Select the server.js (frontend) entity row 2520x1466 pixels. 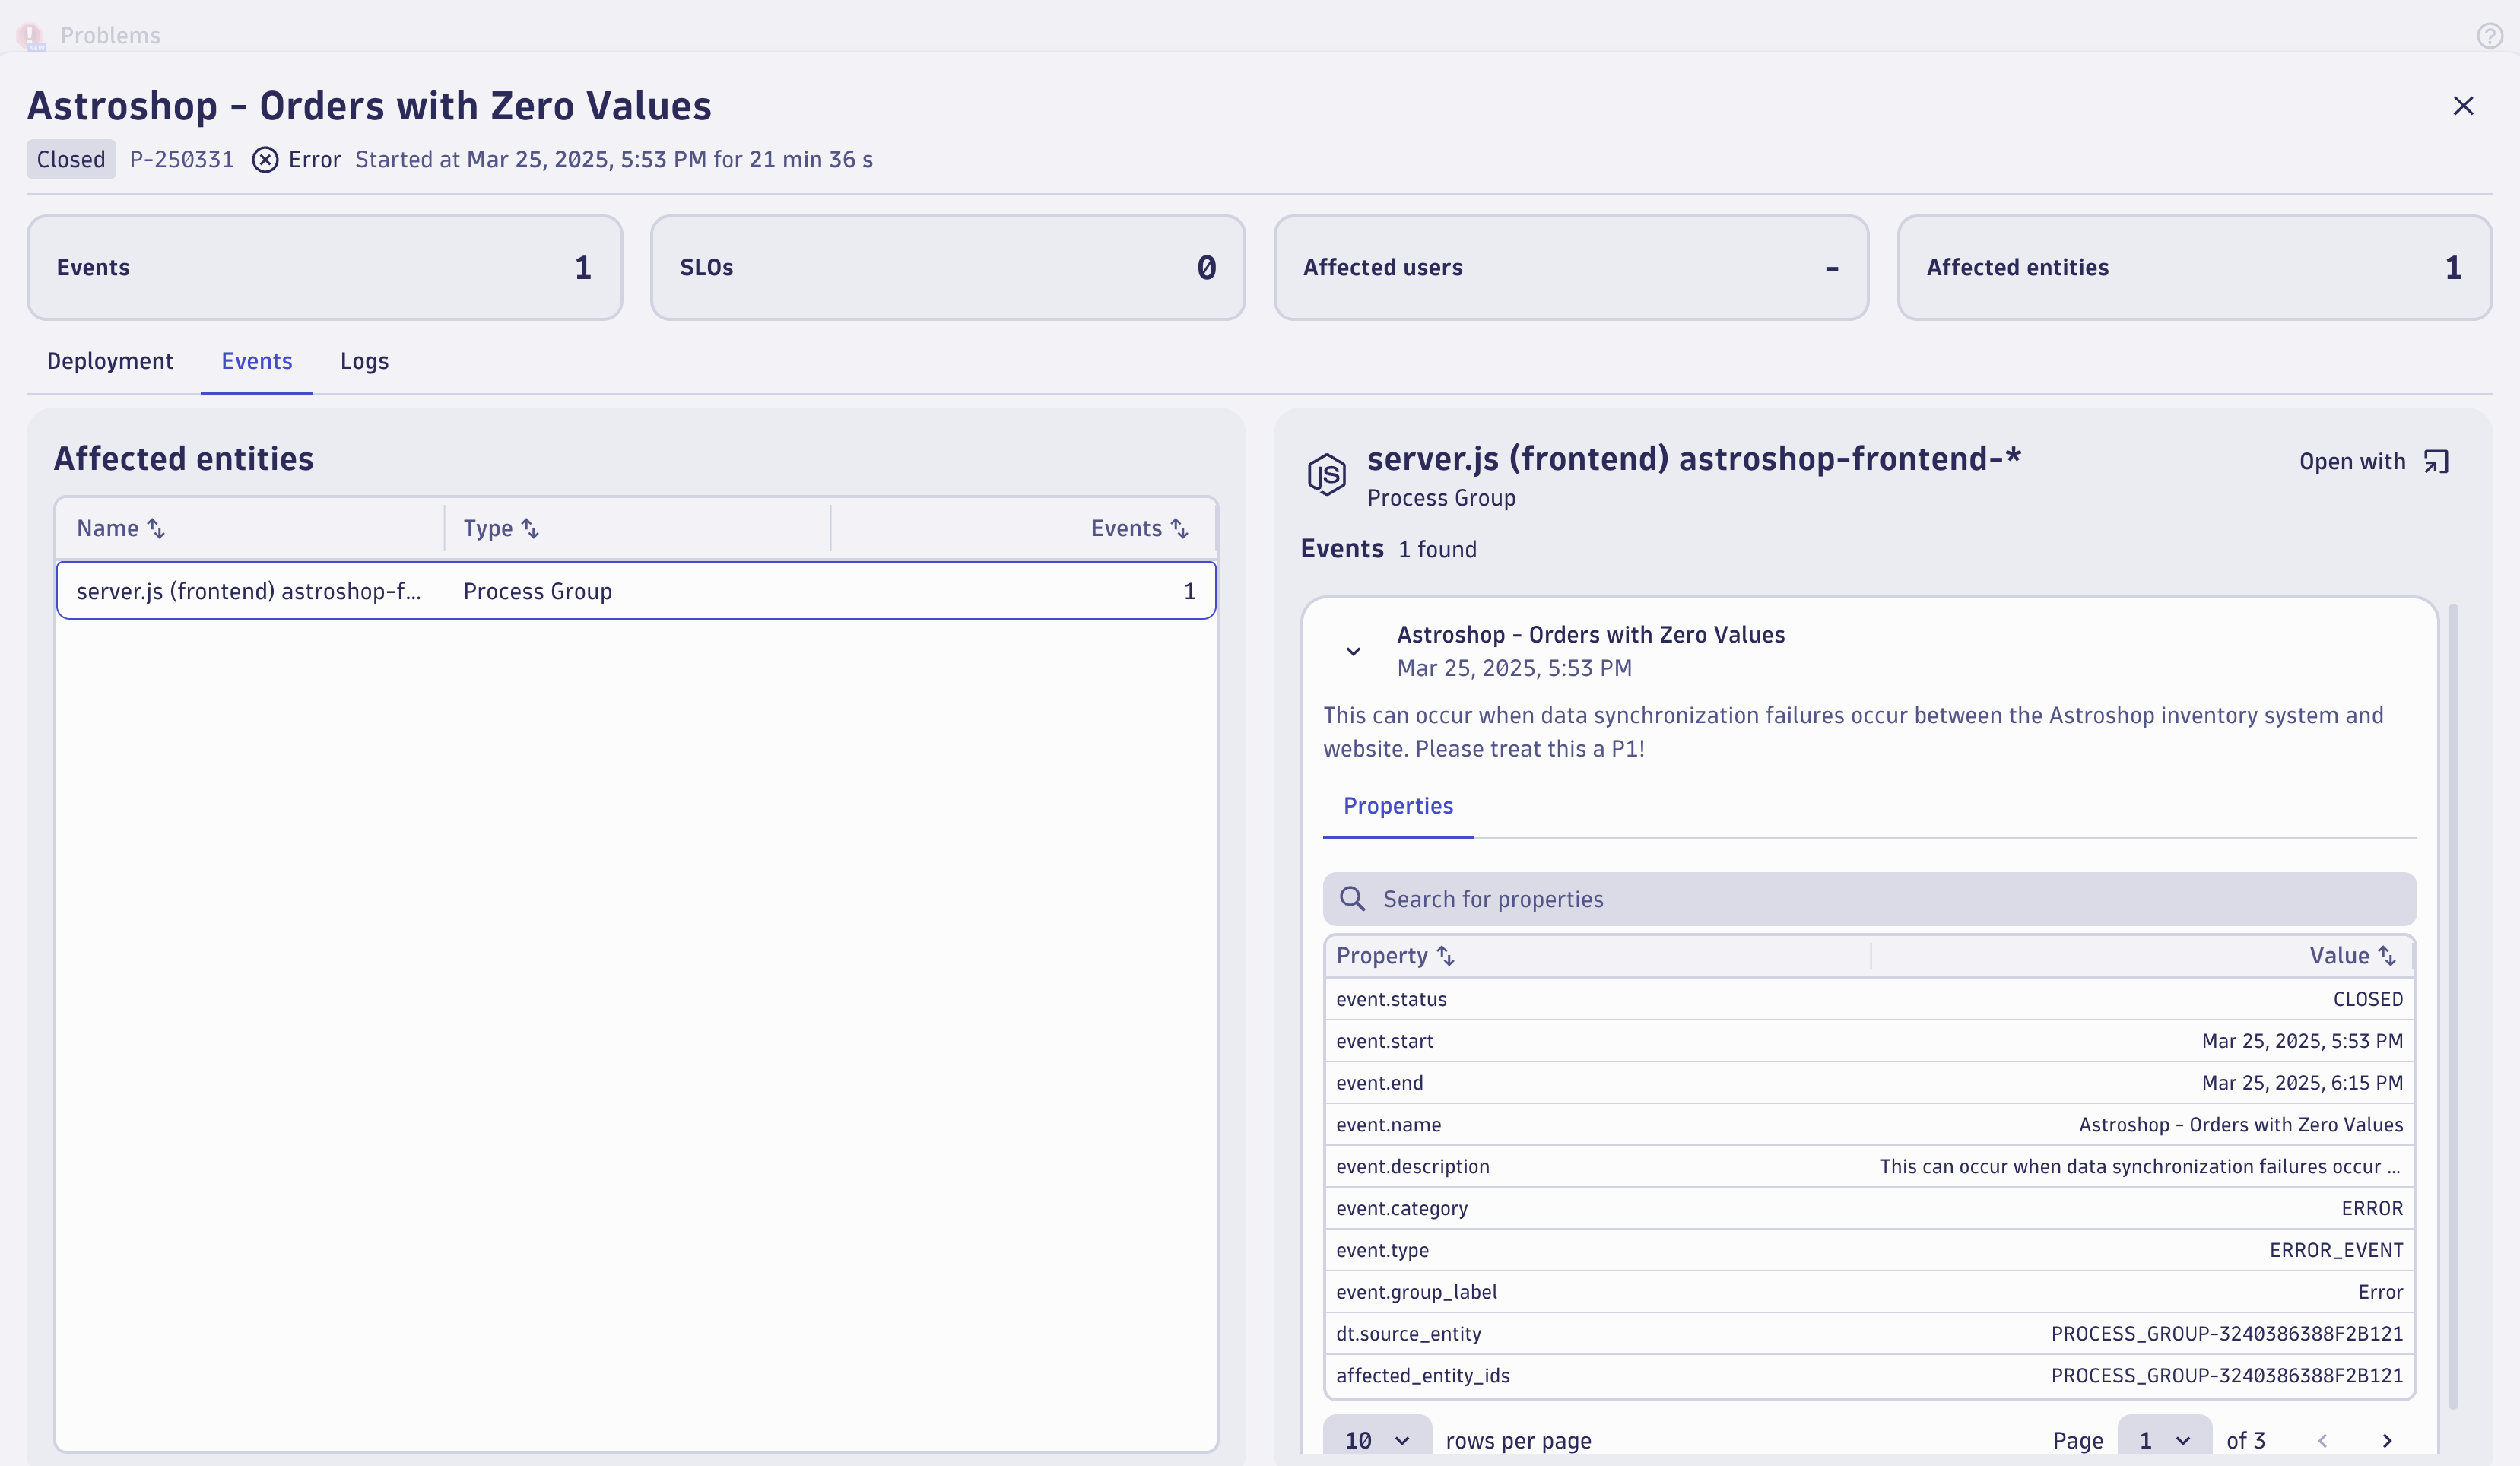point(636,591)
